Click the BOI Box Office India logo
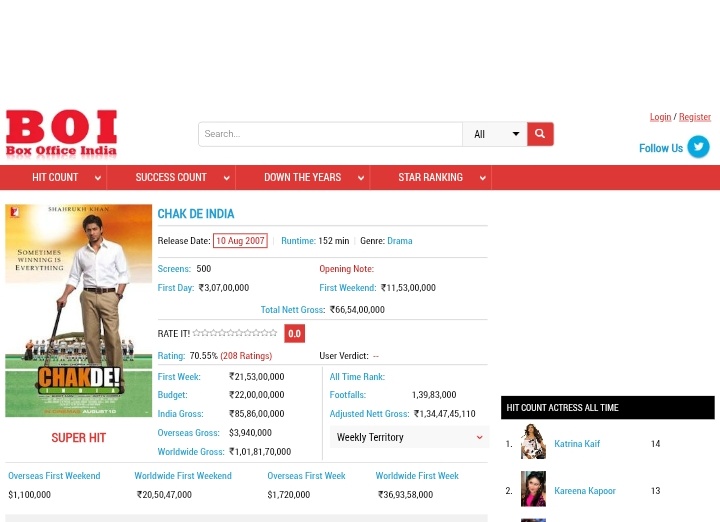 point(62,133)
